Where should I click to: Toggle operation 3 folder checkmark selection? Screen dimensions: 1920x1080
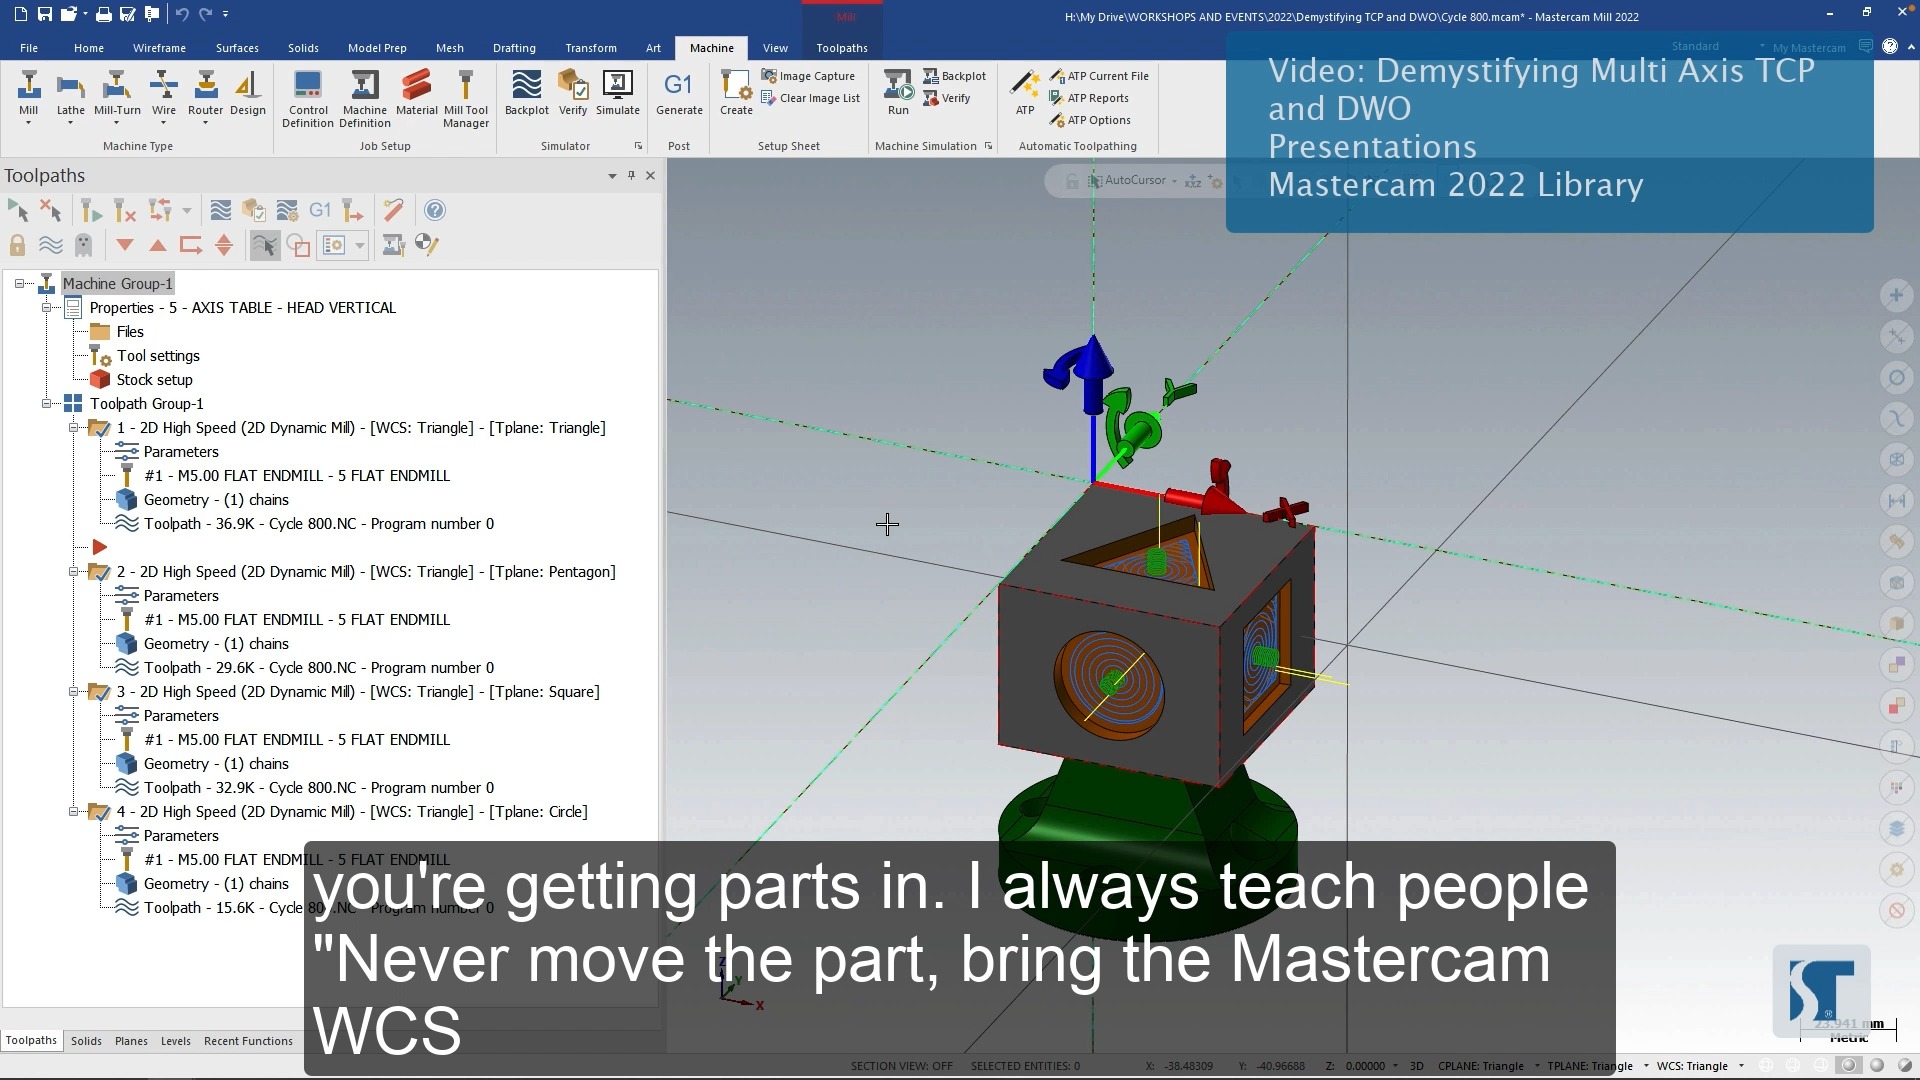point(99,692)
